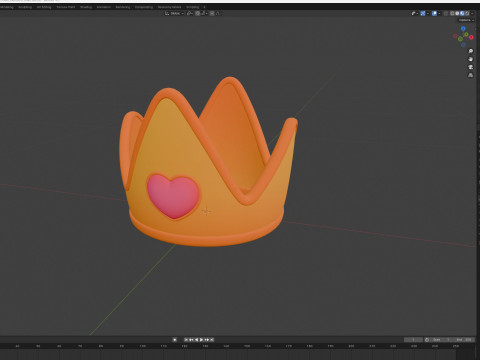Switch to the Sculpting workspace tab
The height and width of the screenshot is (360, 480).
(25, 7)
